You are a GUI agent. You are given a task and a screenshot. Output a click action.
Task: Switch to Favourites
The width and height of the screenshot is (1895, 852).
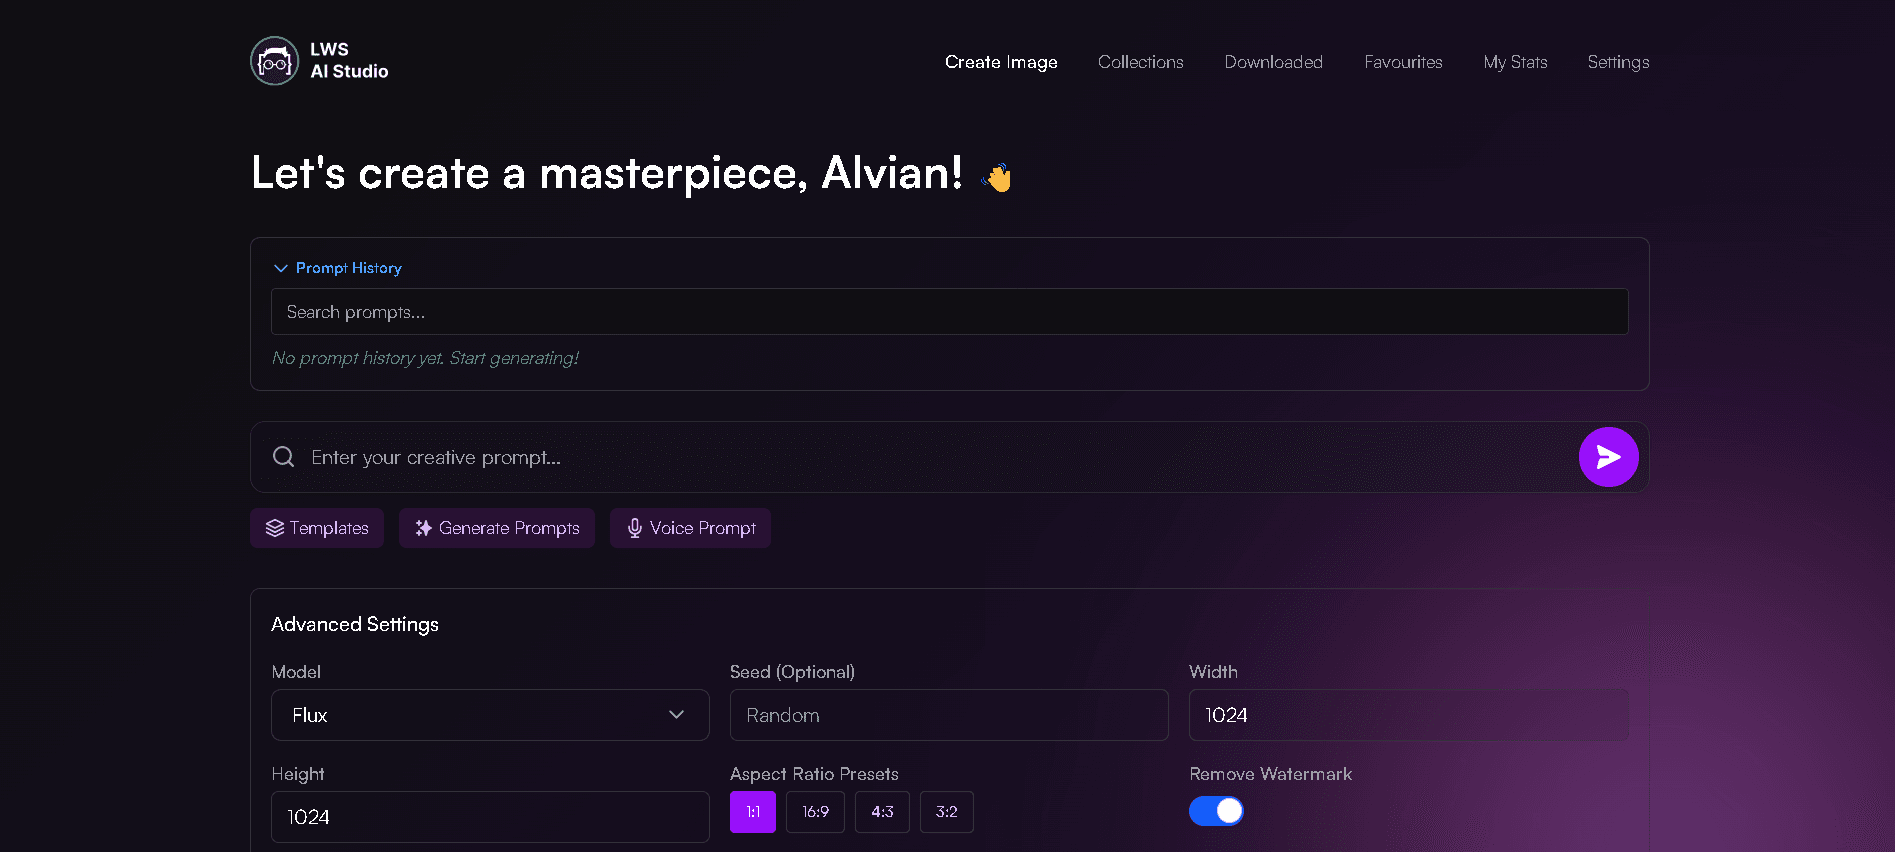tap(1403, 62)
